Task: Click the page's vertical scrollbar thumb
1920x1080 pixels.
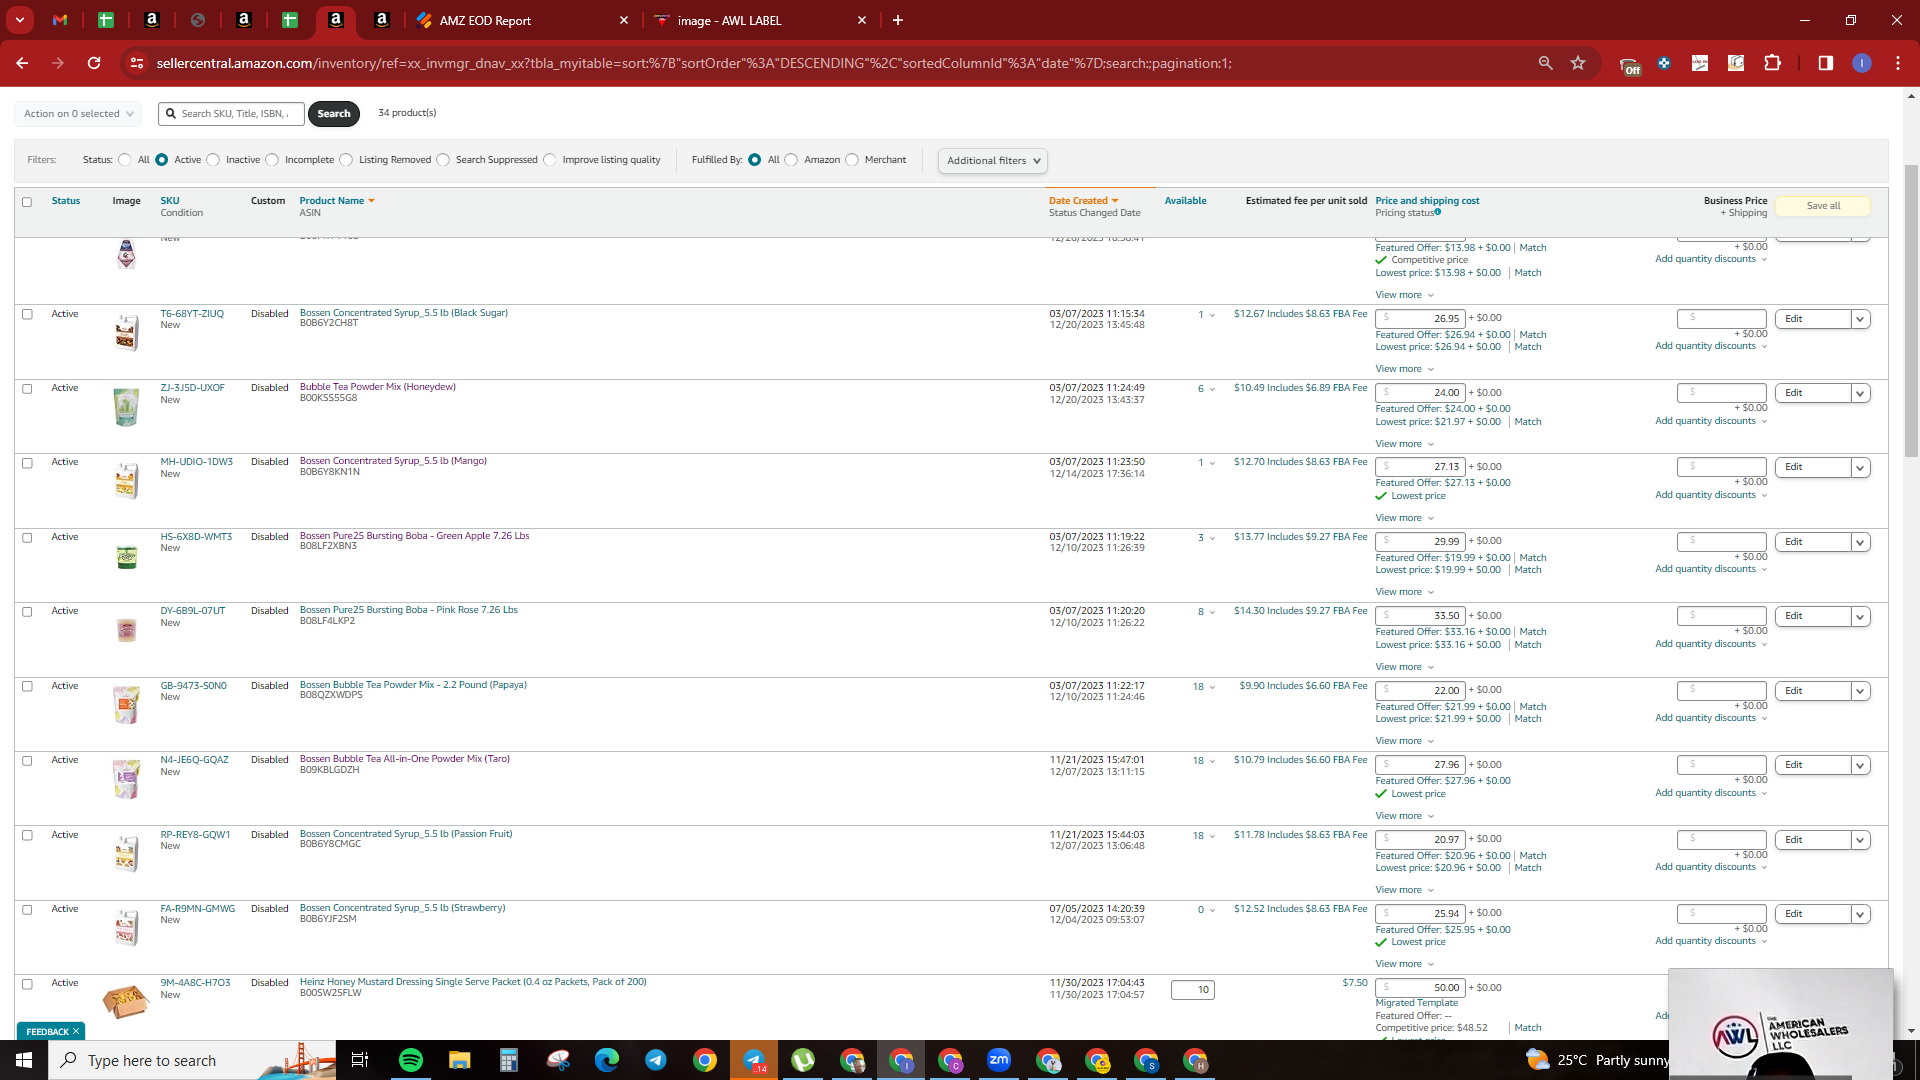Action: pyautogui.click(x=1911, y=310)
